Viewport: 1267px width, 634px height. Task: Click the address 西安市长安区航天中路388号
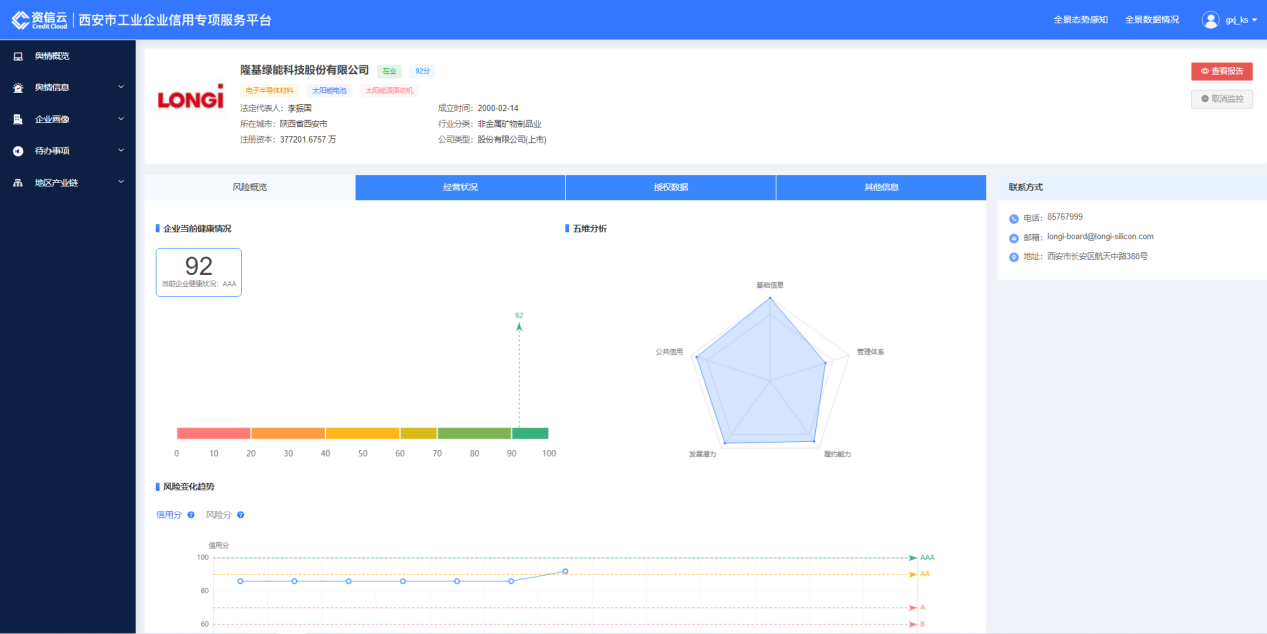[1097, 257]
